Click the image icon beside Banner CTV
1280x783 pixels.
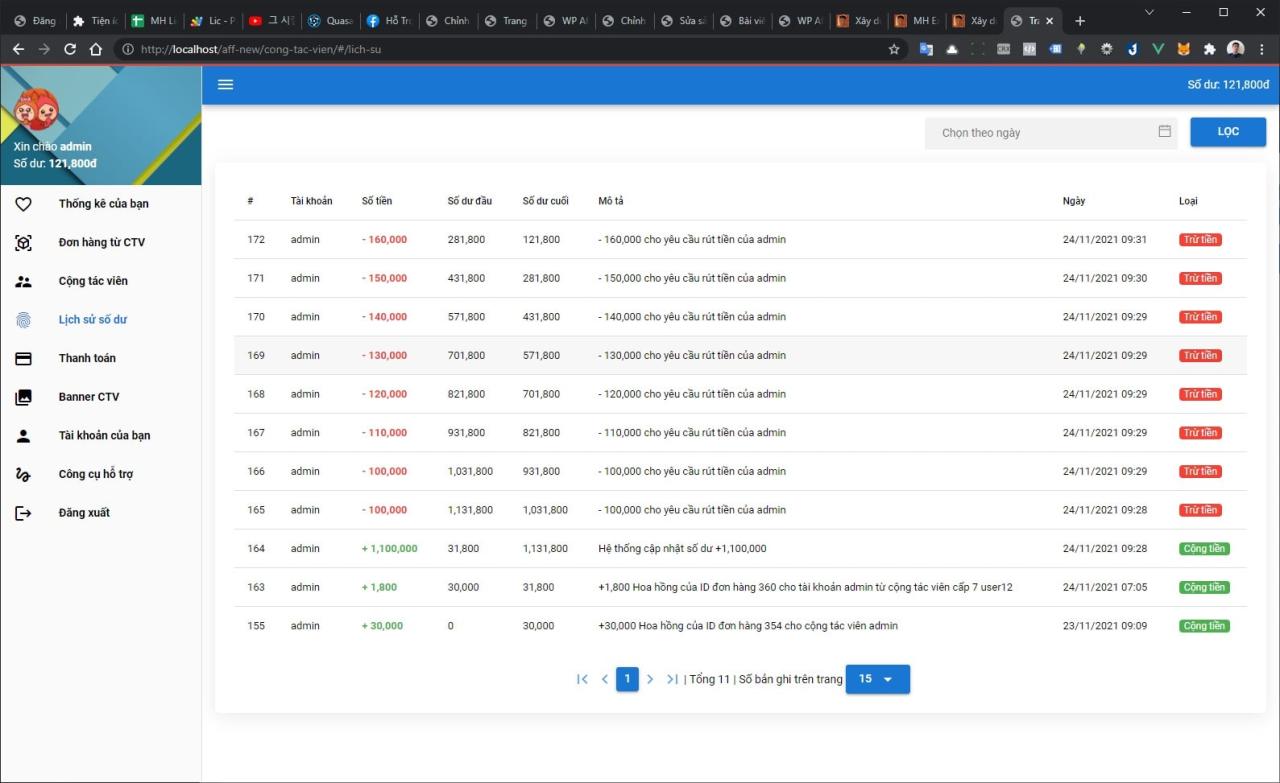tap(23, 396)
